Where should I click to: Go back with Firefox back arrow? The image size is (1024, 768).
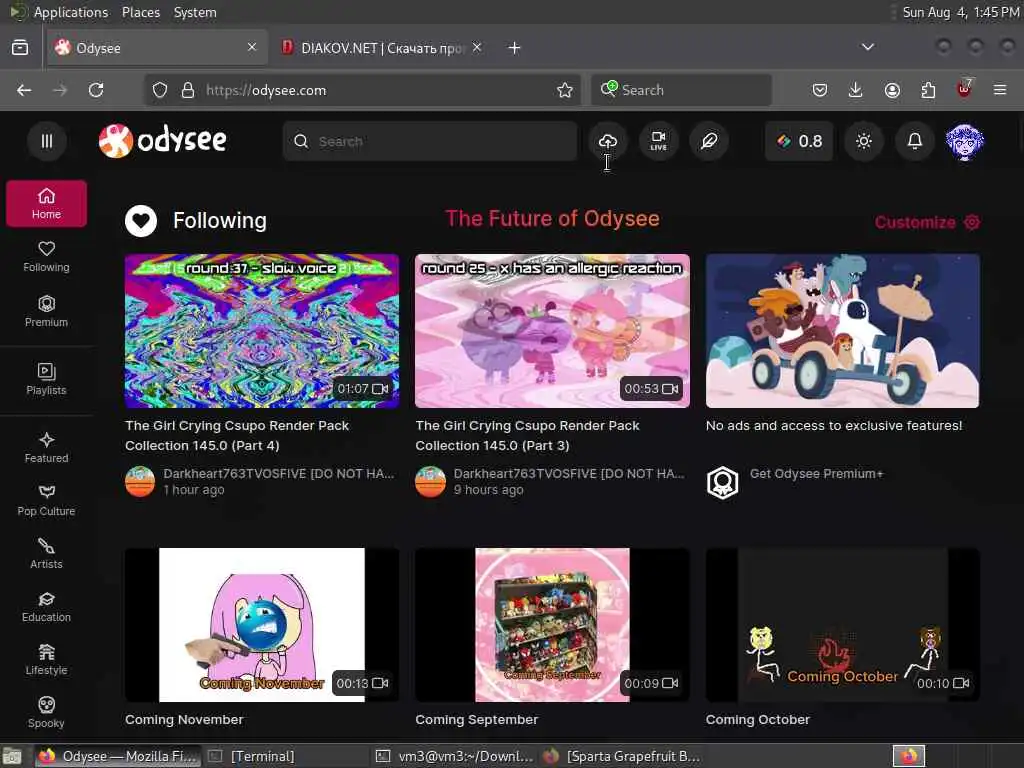pos(24,90)
